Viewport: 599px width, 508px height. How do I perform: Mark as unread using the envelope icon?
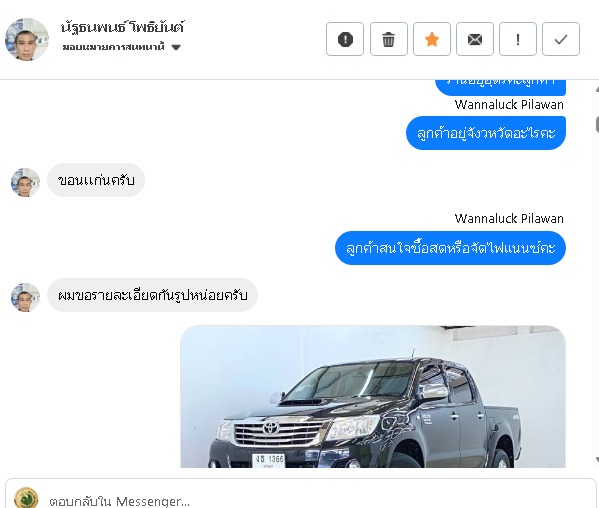[475, 39]
